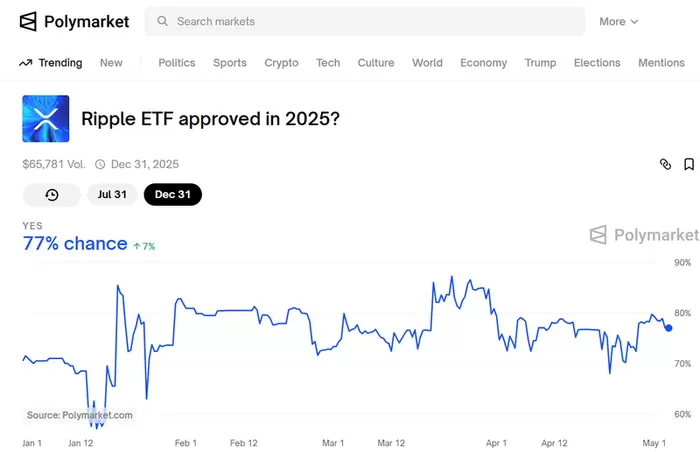700x452 pixels.
Task: Select the Dec 31 date option
Action: tap(172, 194)
